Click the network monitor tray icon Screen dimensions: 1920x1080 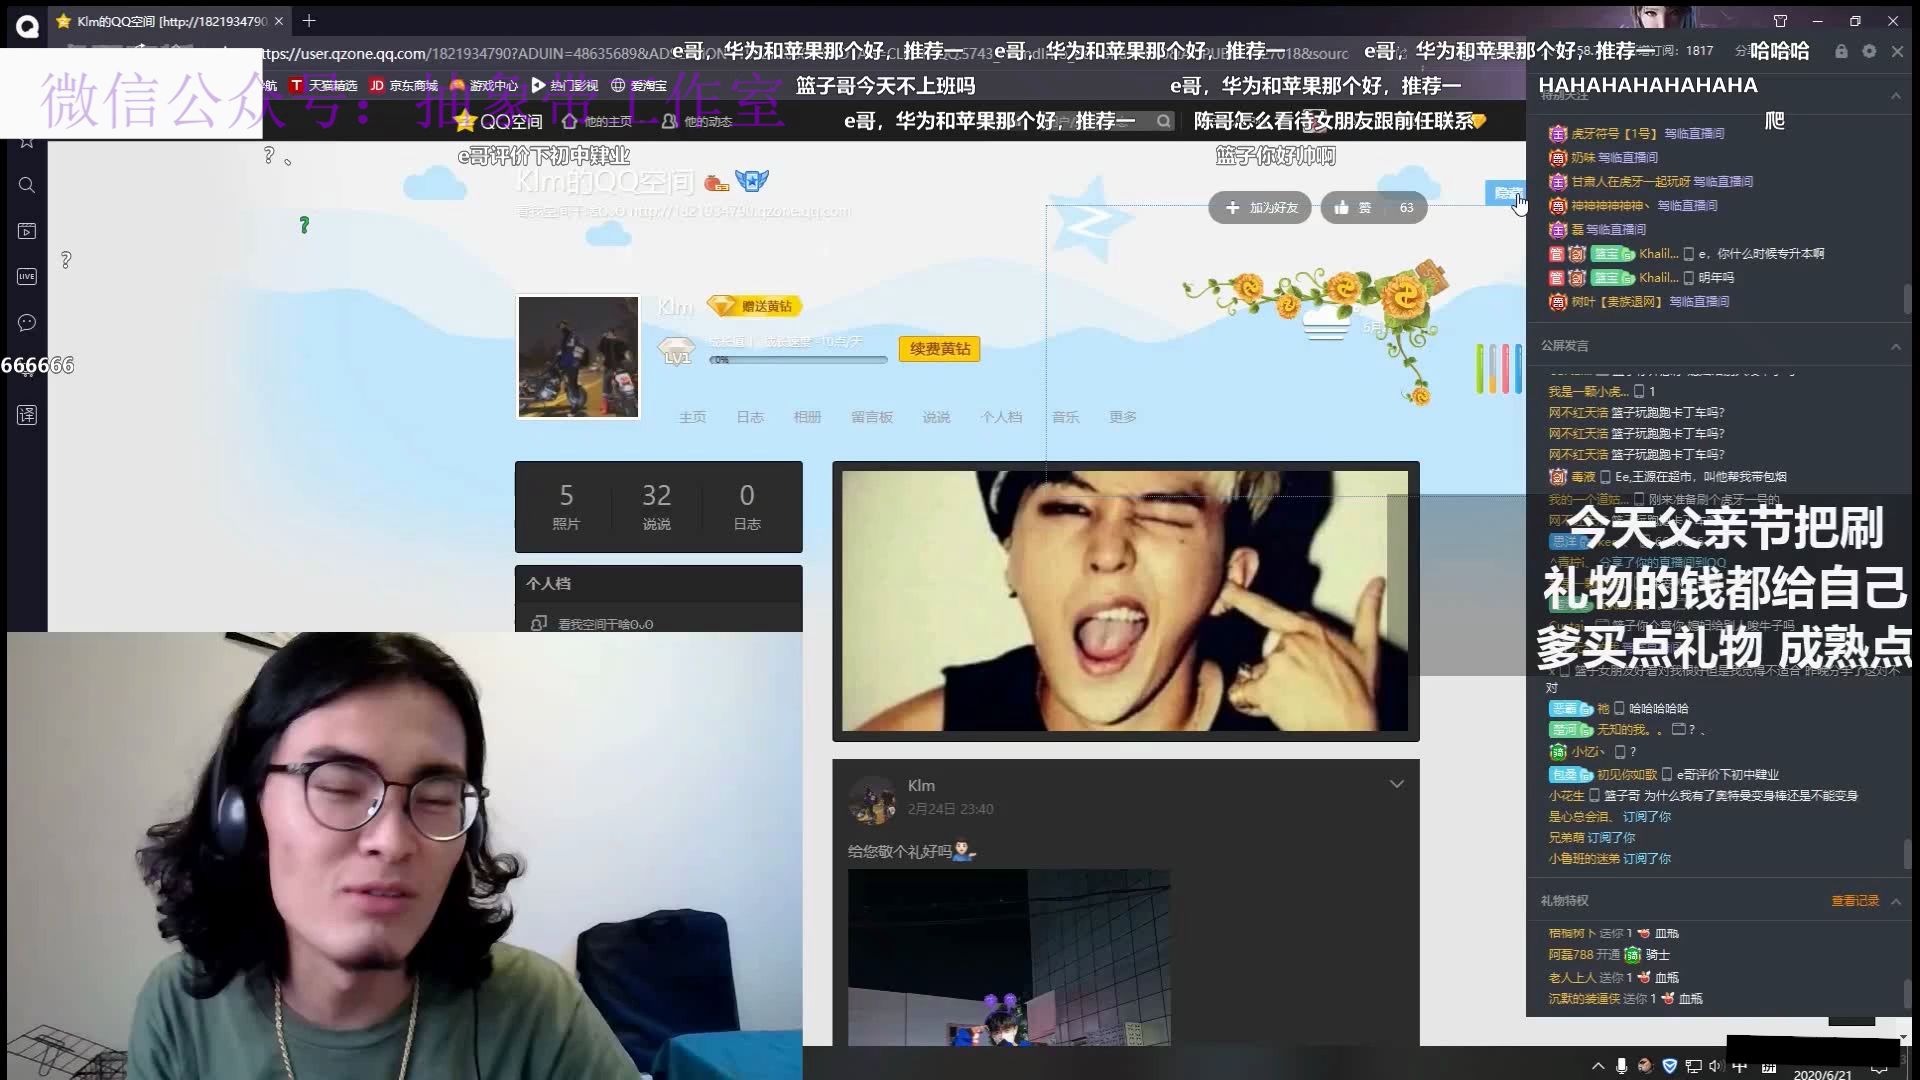pyautogui.click(x=1693, y=1066)
